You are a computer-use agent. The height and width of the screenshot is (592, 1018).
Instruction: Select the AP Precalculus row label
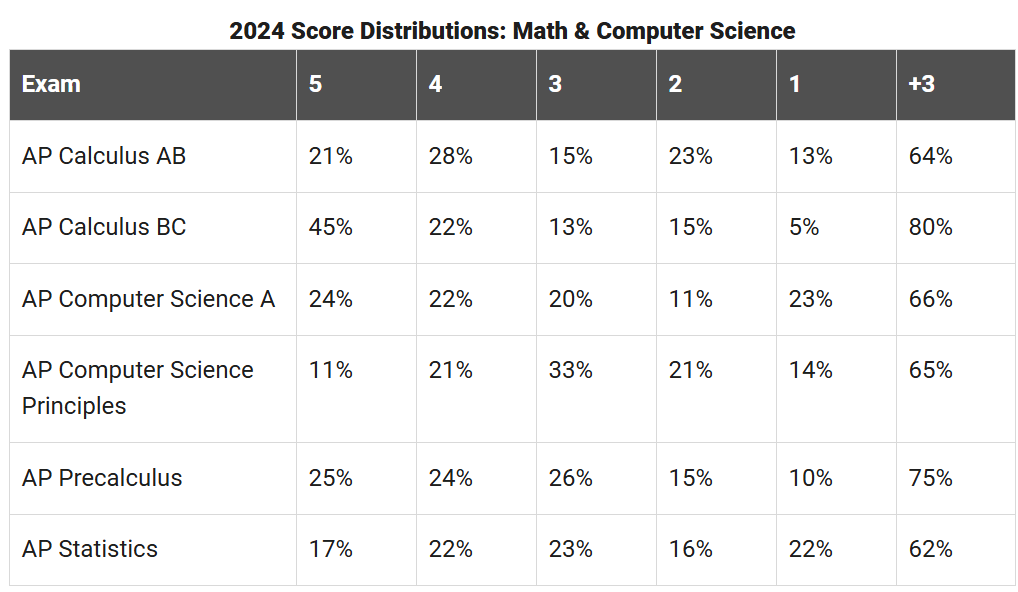tap(102, 478)
